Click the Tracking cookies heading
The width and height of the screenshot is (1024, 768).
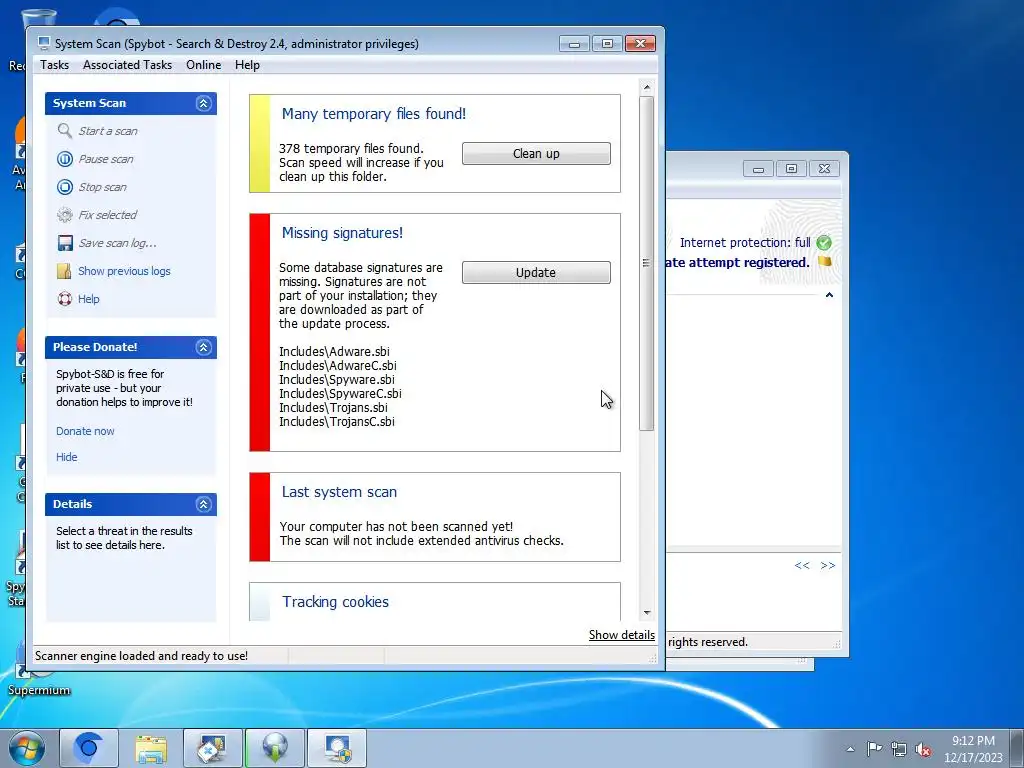pyautogui.click(x=335, y=601)
